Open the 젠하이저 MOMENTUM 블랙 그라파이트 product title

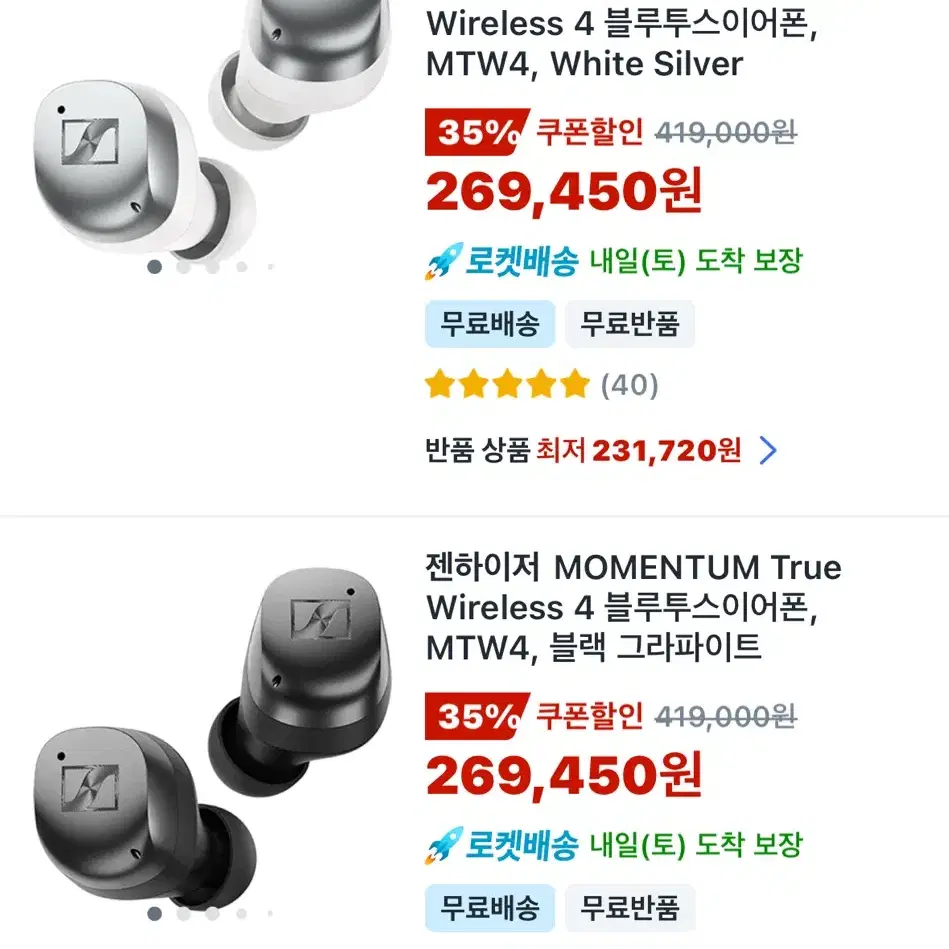[633, 607]
